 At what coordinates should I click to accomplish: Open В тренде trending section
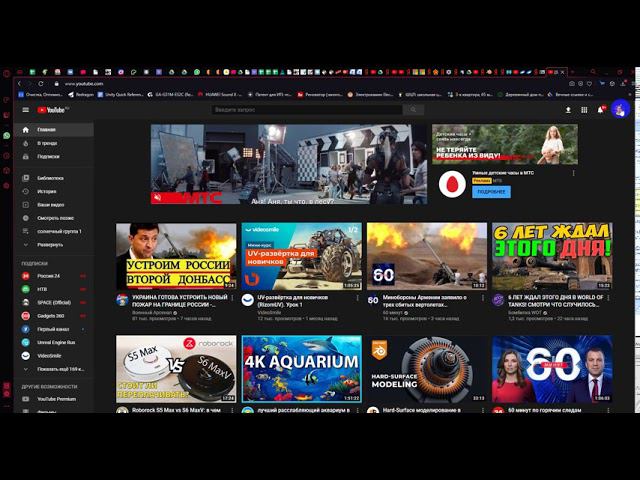(54, 143)
